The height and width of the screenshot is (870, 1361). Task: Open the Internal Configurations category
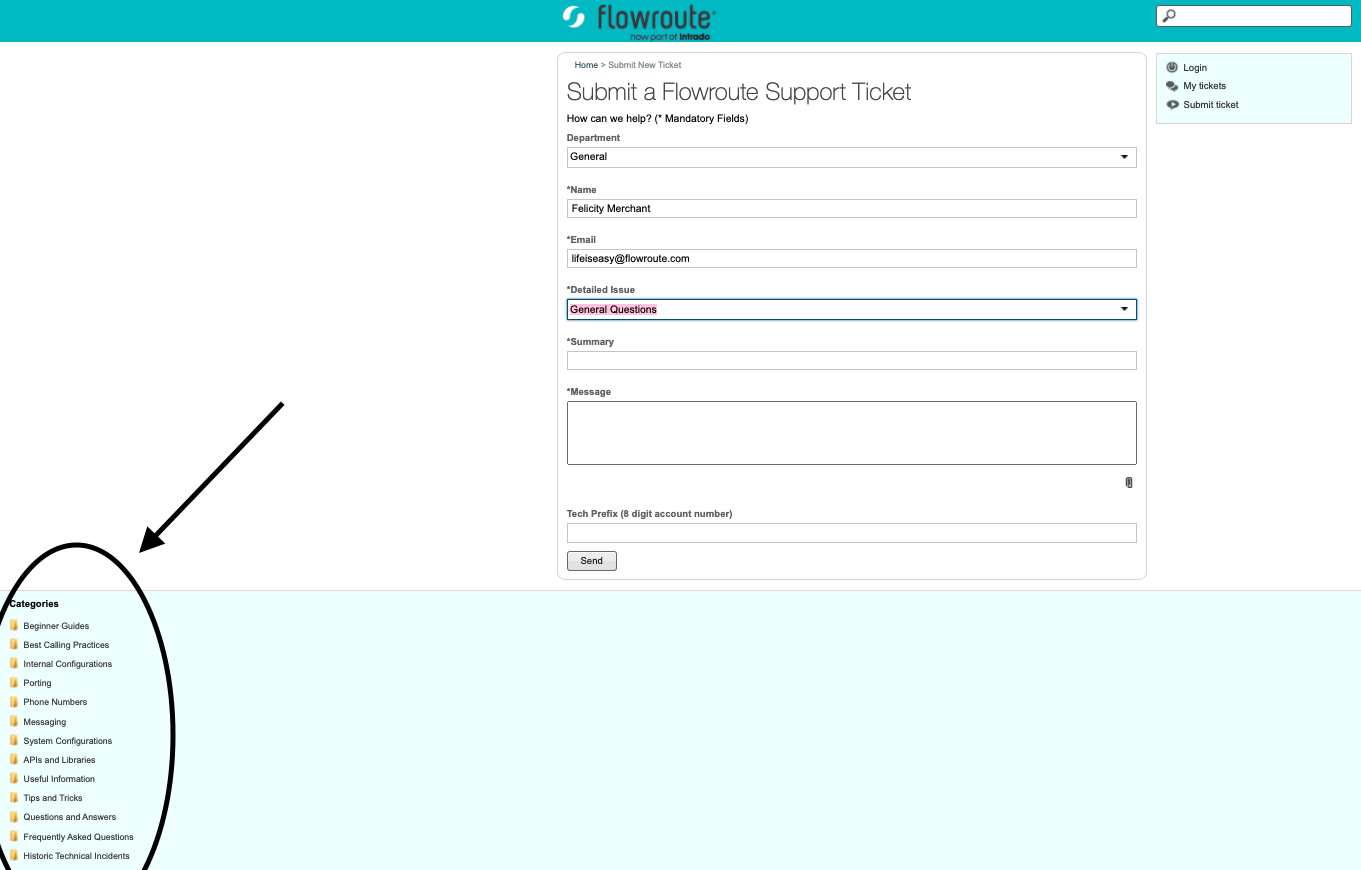pyautogui.click(x=68, y=664)
